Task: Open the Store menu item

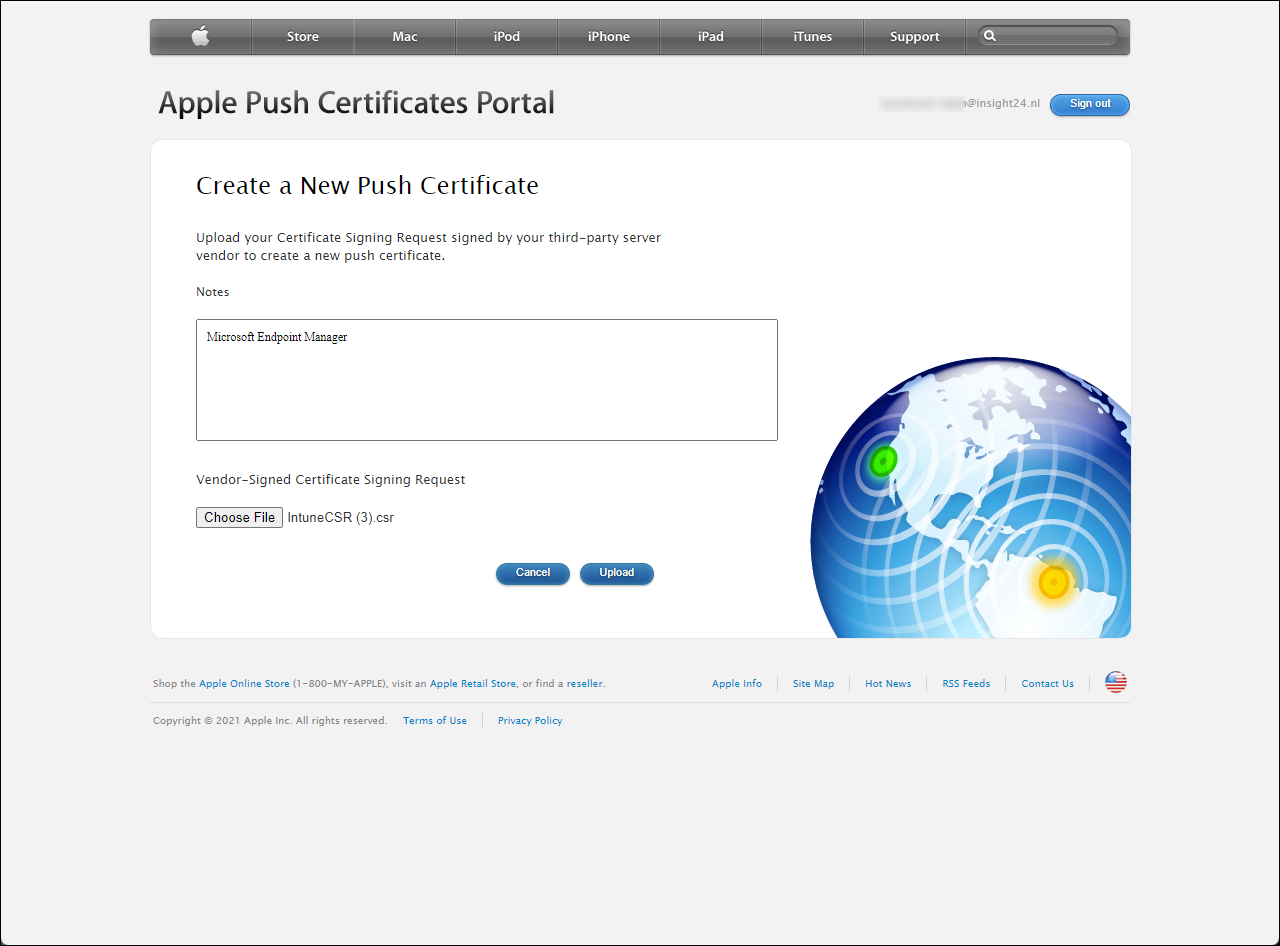Action: [x=303, y=37]
